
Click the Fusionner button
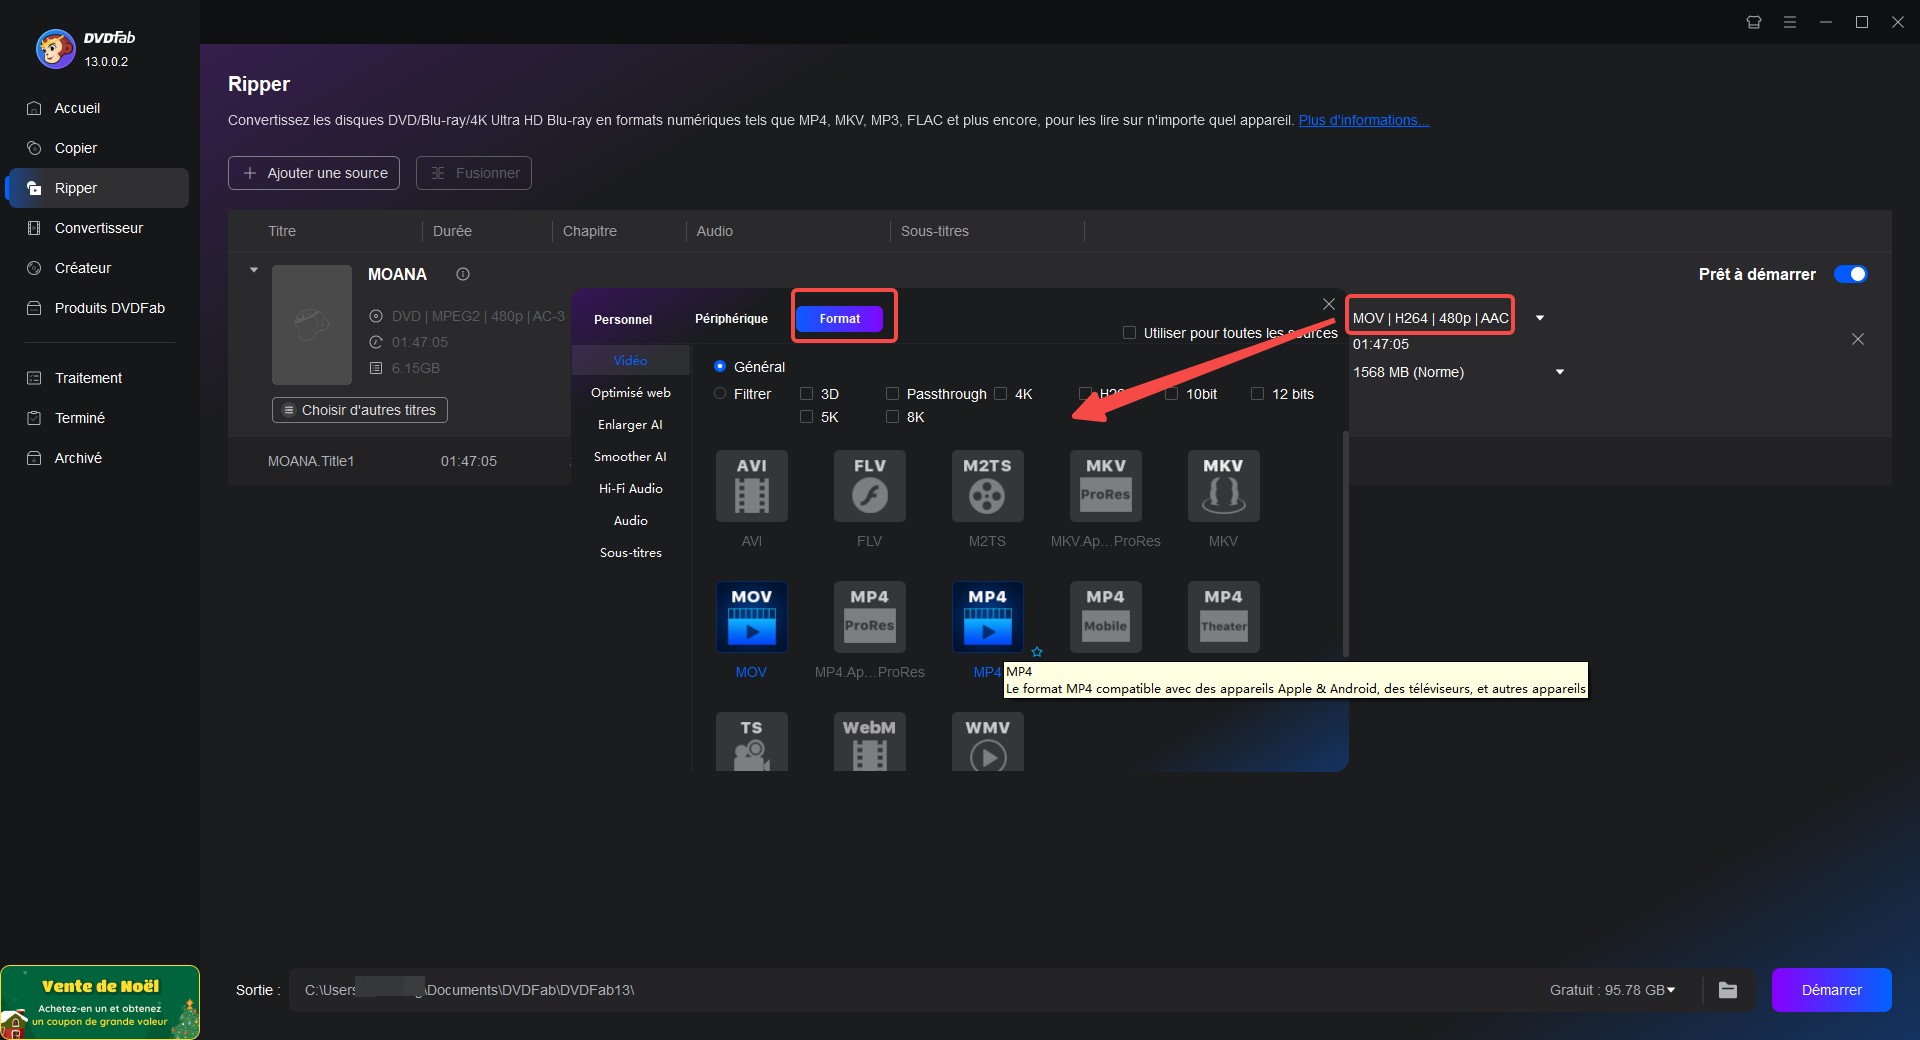tap(474, 173)
